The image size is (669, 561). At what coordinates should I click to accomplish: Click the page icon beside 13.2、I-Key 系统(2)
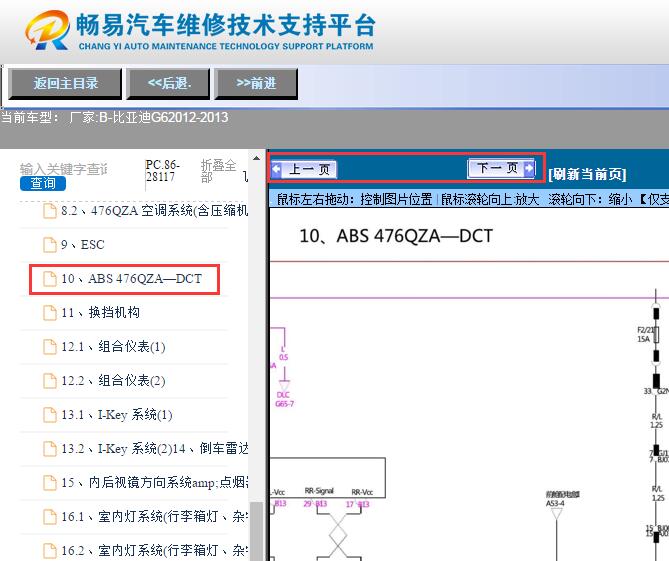pyautogui.click(x=50, y=449)
